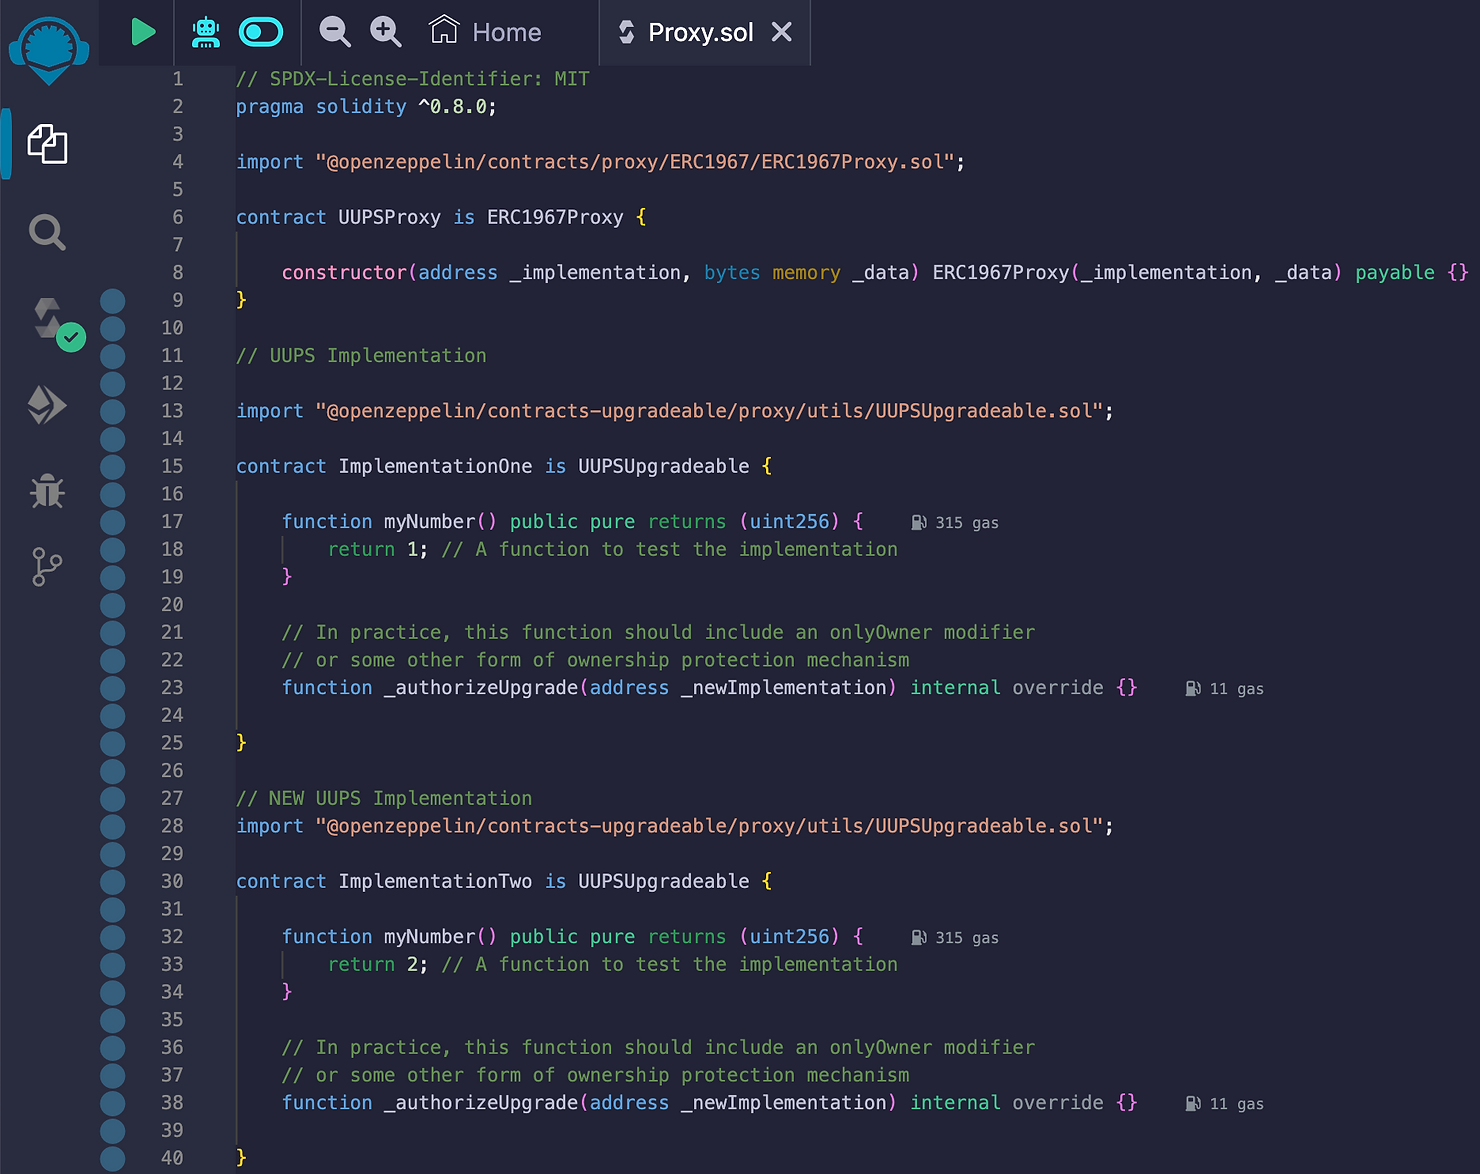Image resolution: width=1480 pixels, height=1174 pixels.
Task: Click the "11 gas" estimate on line 23
Action: [1237, 688]
